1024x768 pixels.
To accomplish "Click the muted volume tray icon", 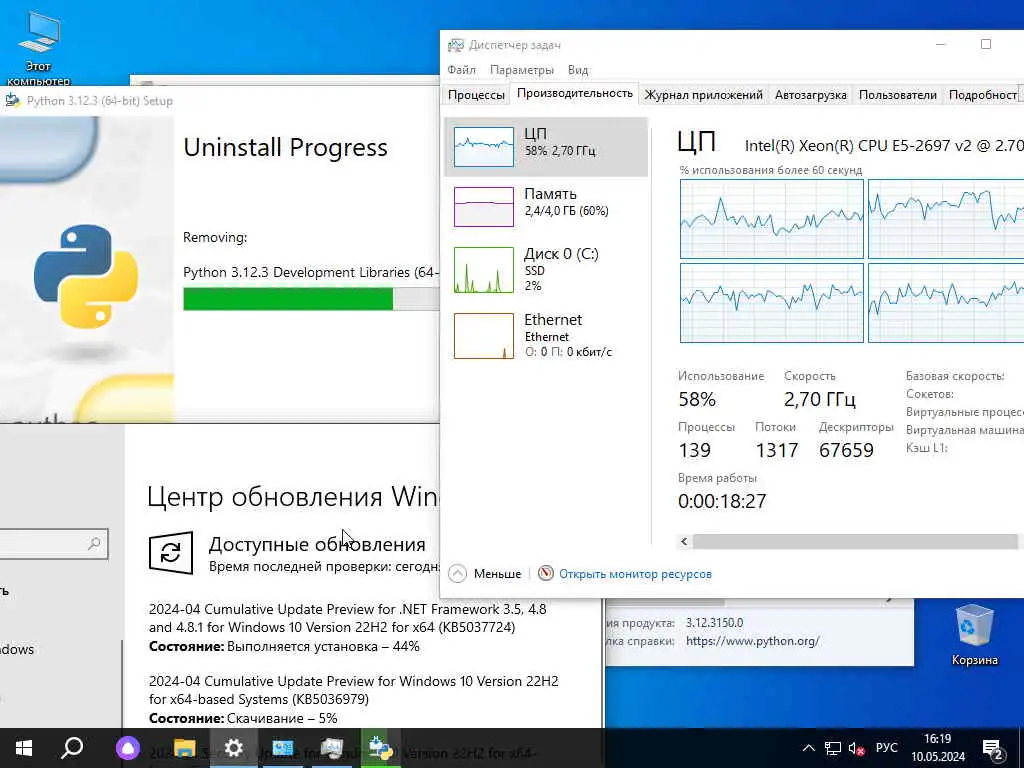I will click(x=856, y=748).
